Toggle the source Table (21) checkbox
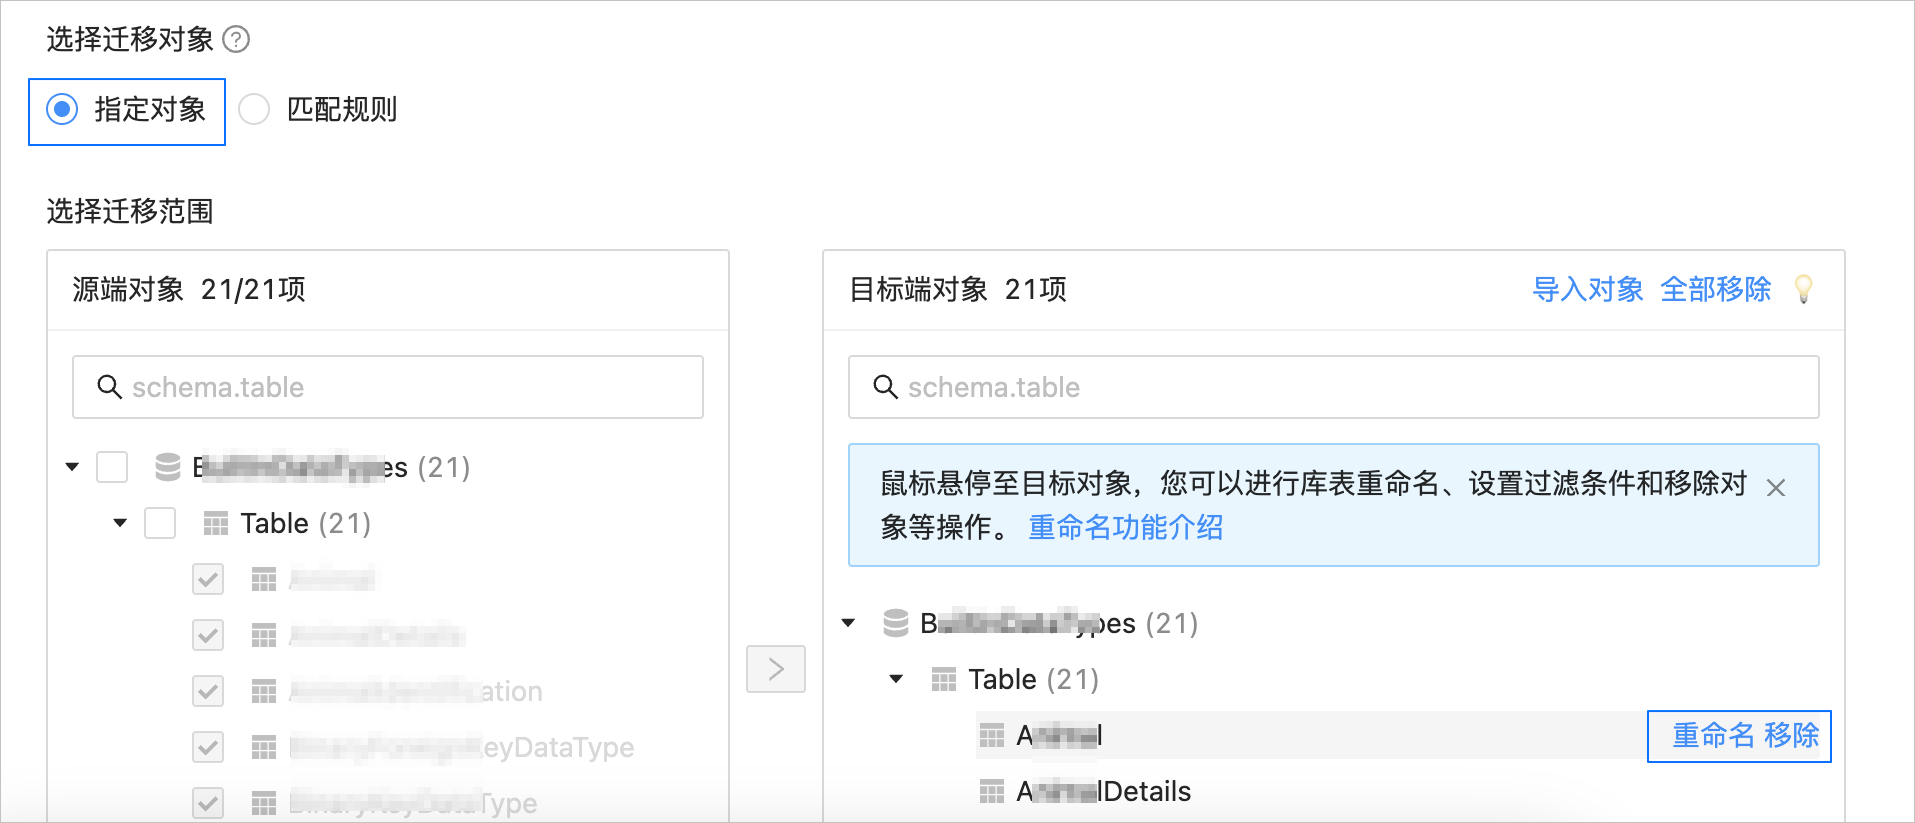 coord(160,523)
